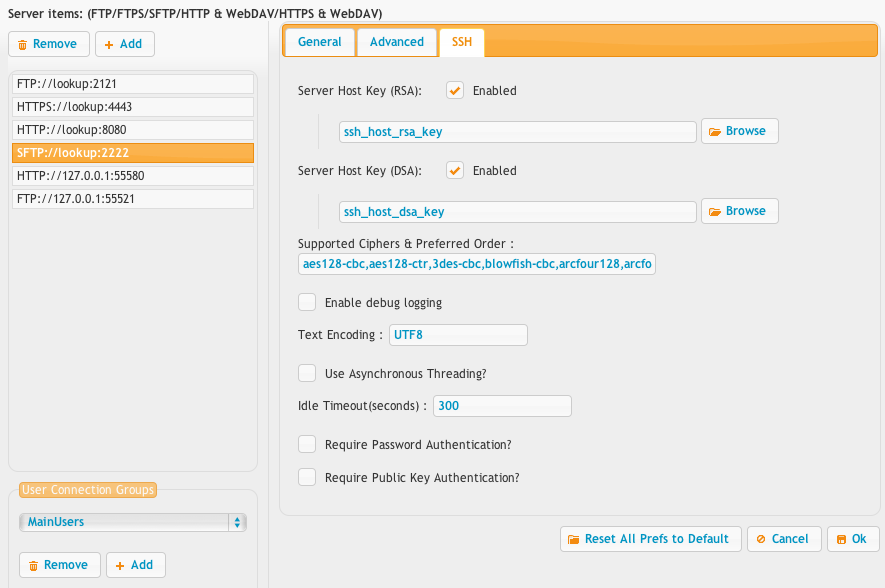Screen dimensions: 885x588
Task: Browse for the RSA host key file
Action: [739, 131]
